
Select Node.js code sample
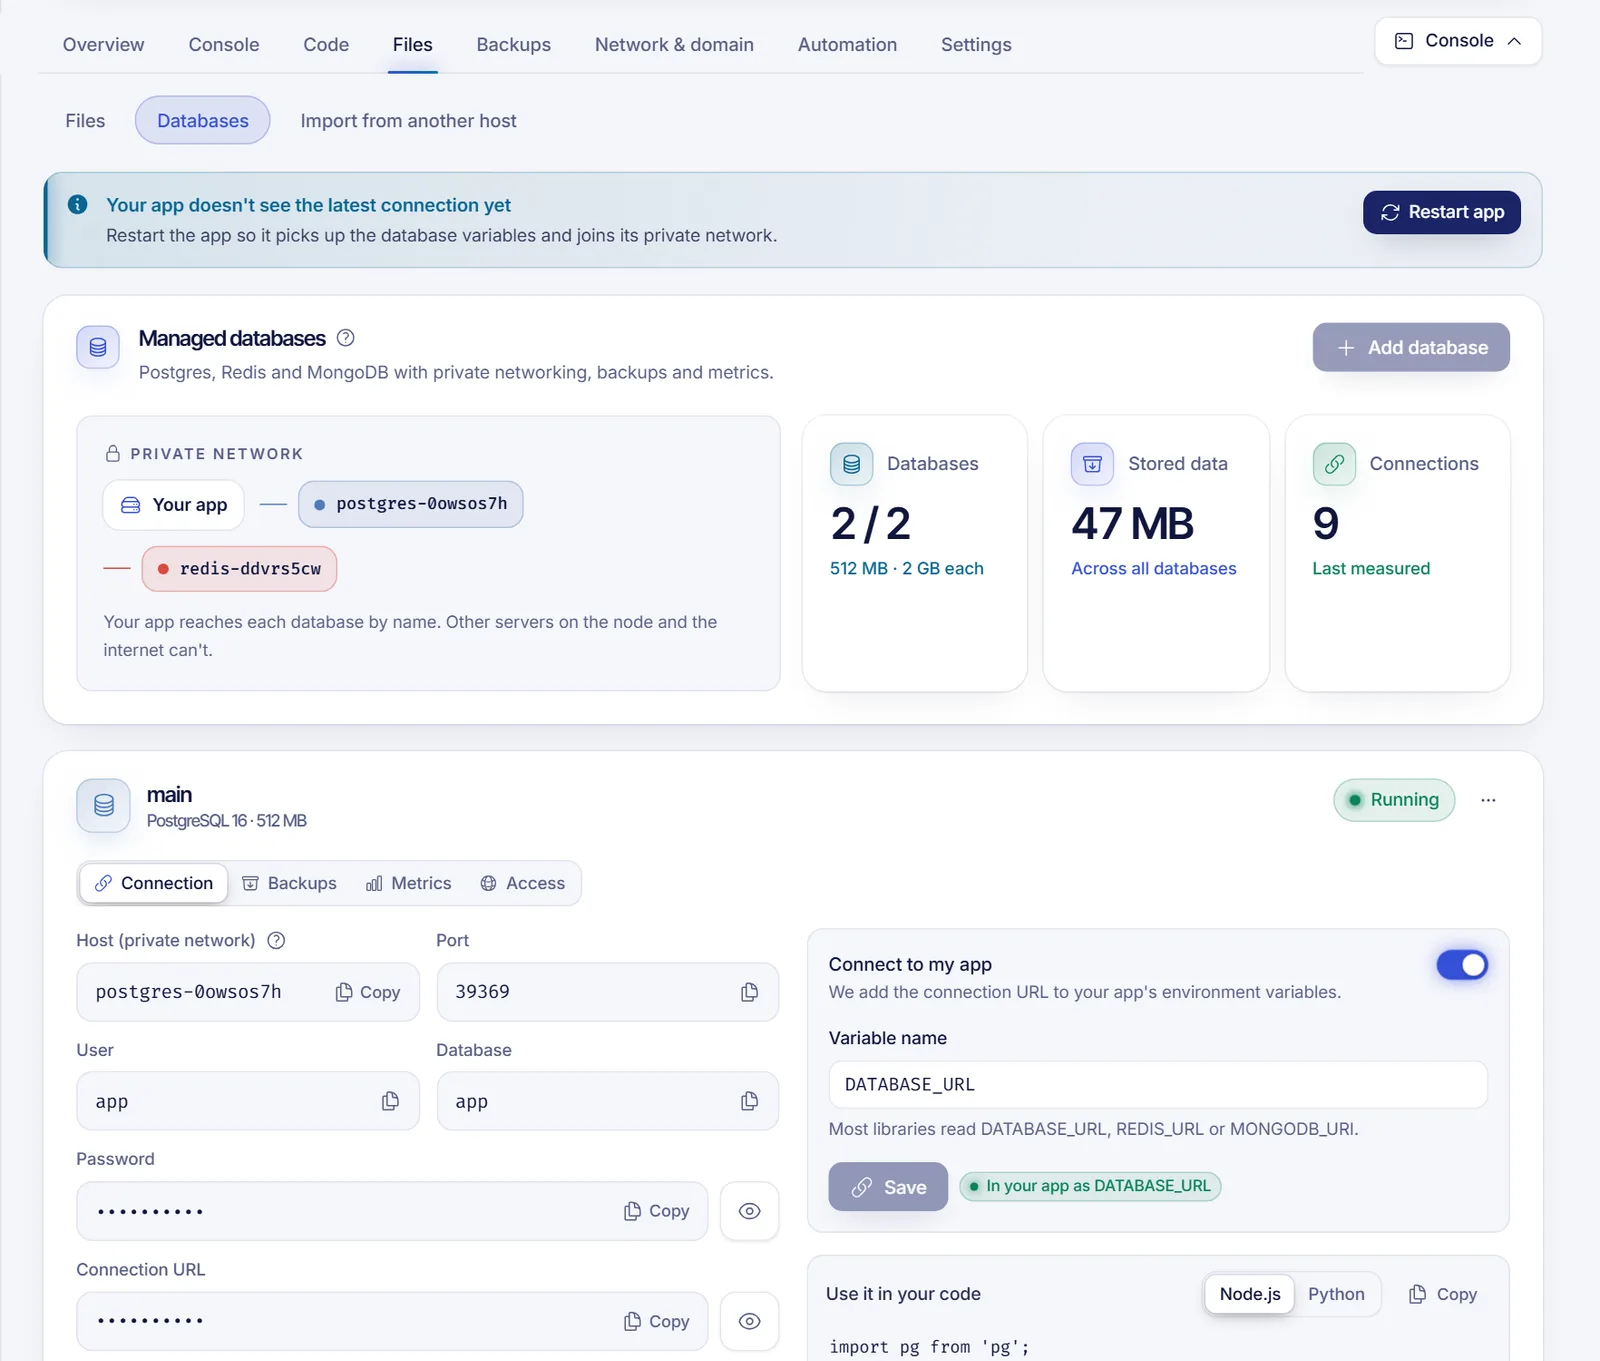tap(1250, 1294)
